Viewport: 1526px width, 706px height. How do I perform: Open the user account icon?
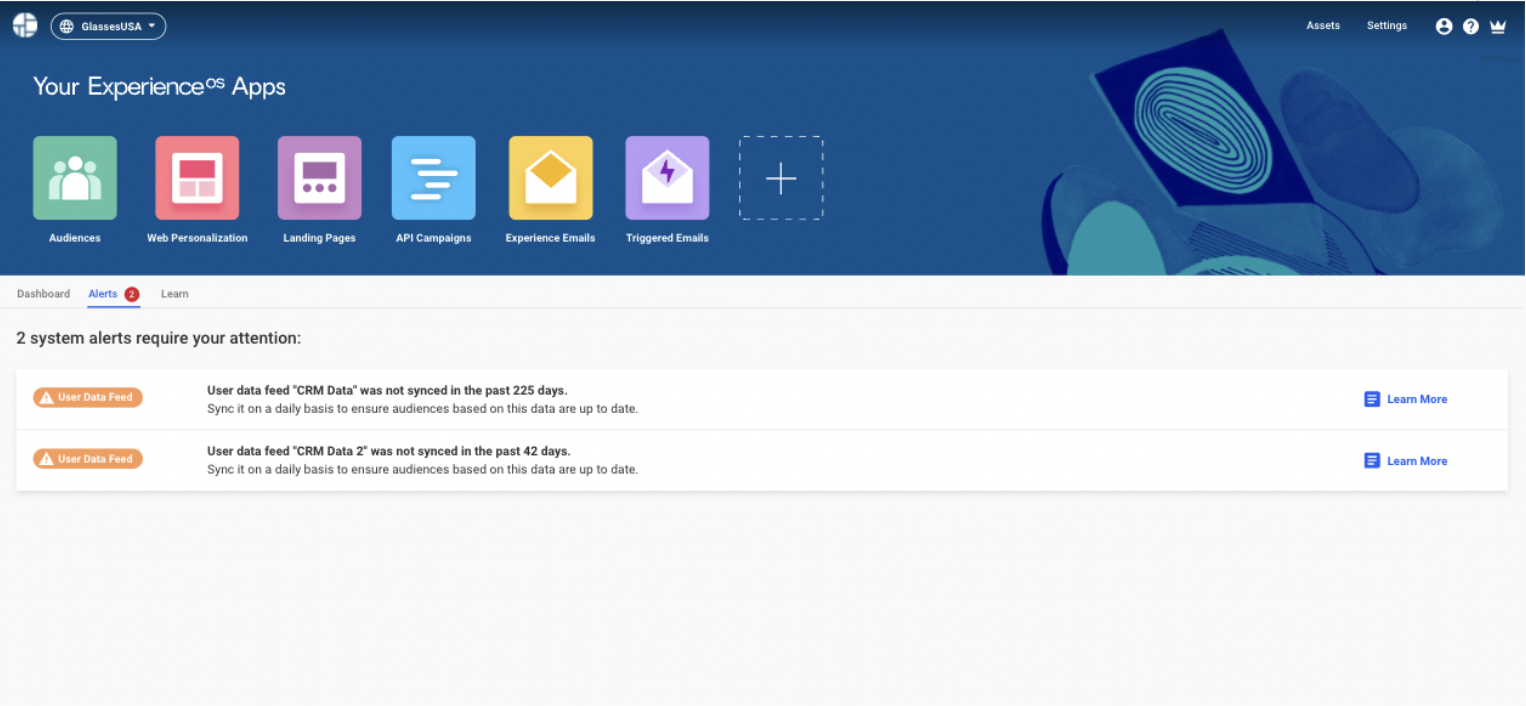click(x=1444, y=25)
